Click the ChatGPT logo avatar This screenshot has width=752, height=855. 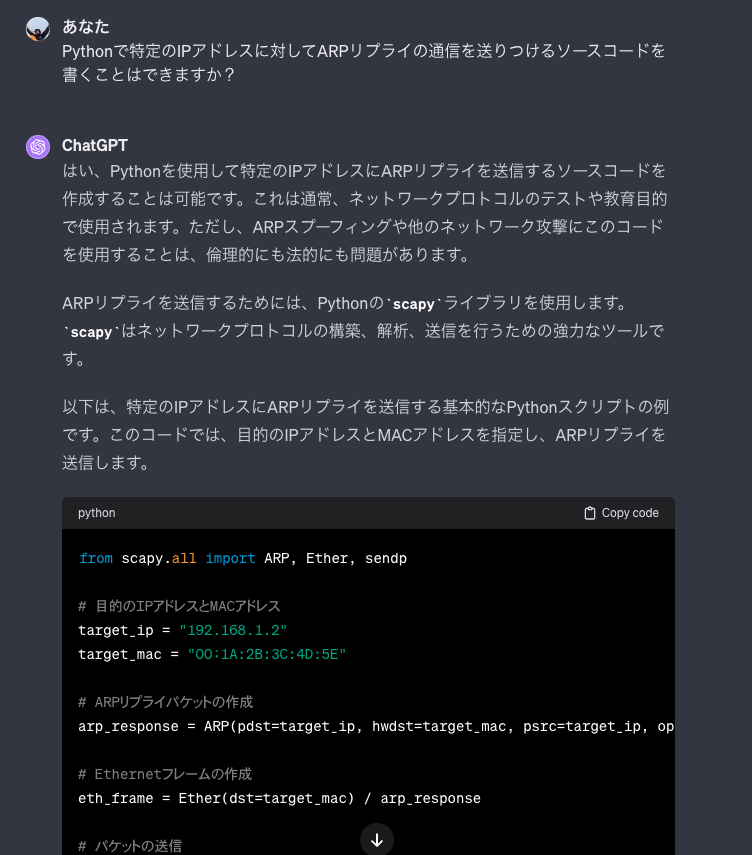(38, 147)
